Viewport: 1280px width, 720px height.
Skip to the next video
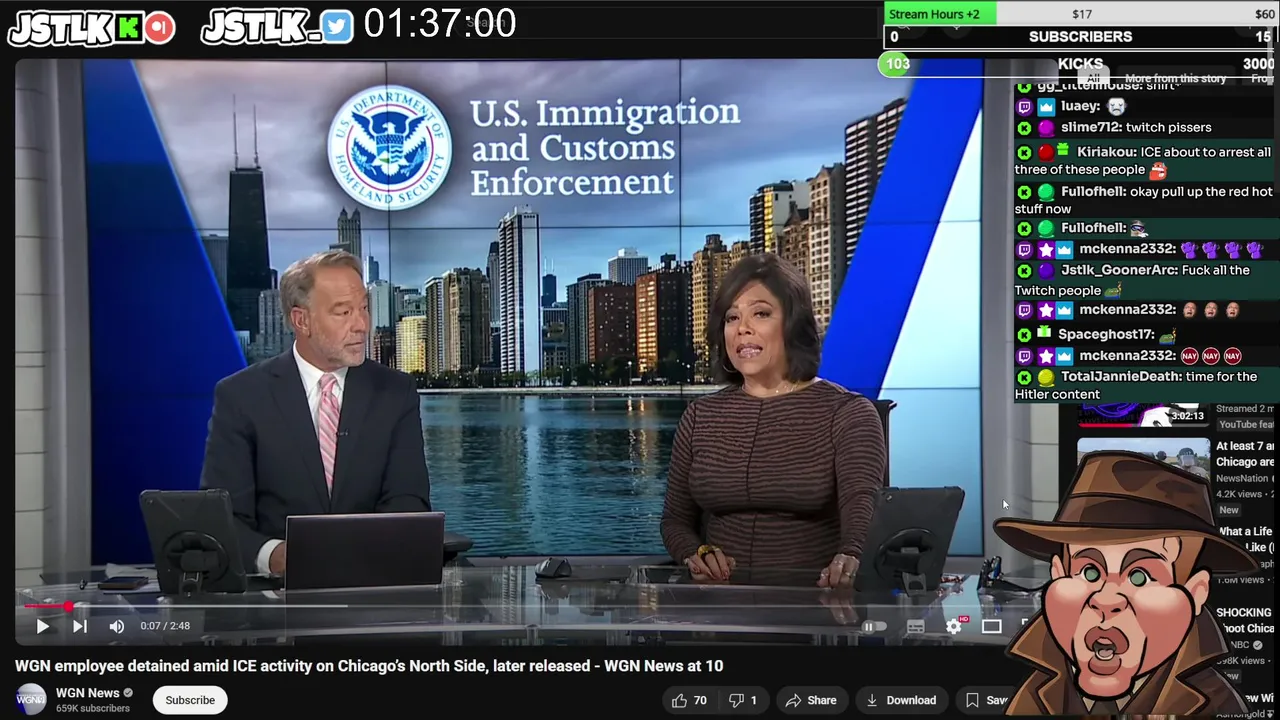point(80,626)
